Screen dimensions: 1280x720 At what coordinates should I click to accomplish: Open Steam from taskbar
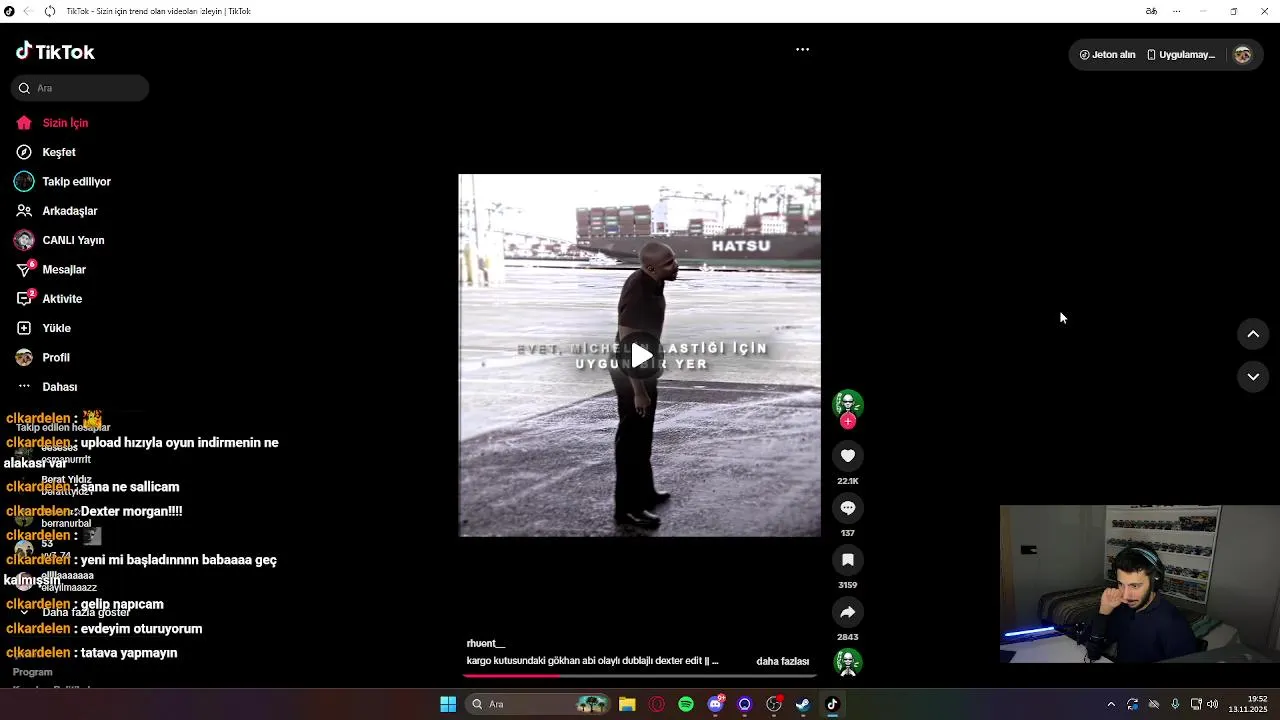803,704
